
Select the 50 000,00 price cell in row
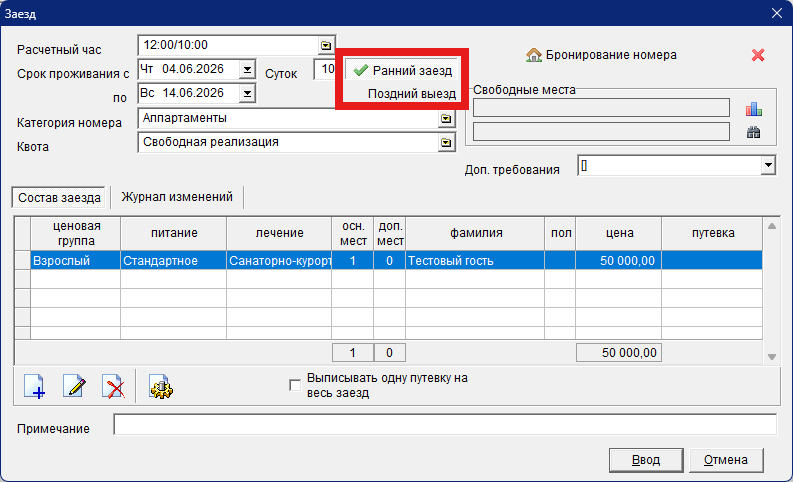(619, 260)
